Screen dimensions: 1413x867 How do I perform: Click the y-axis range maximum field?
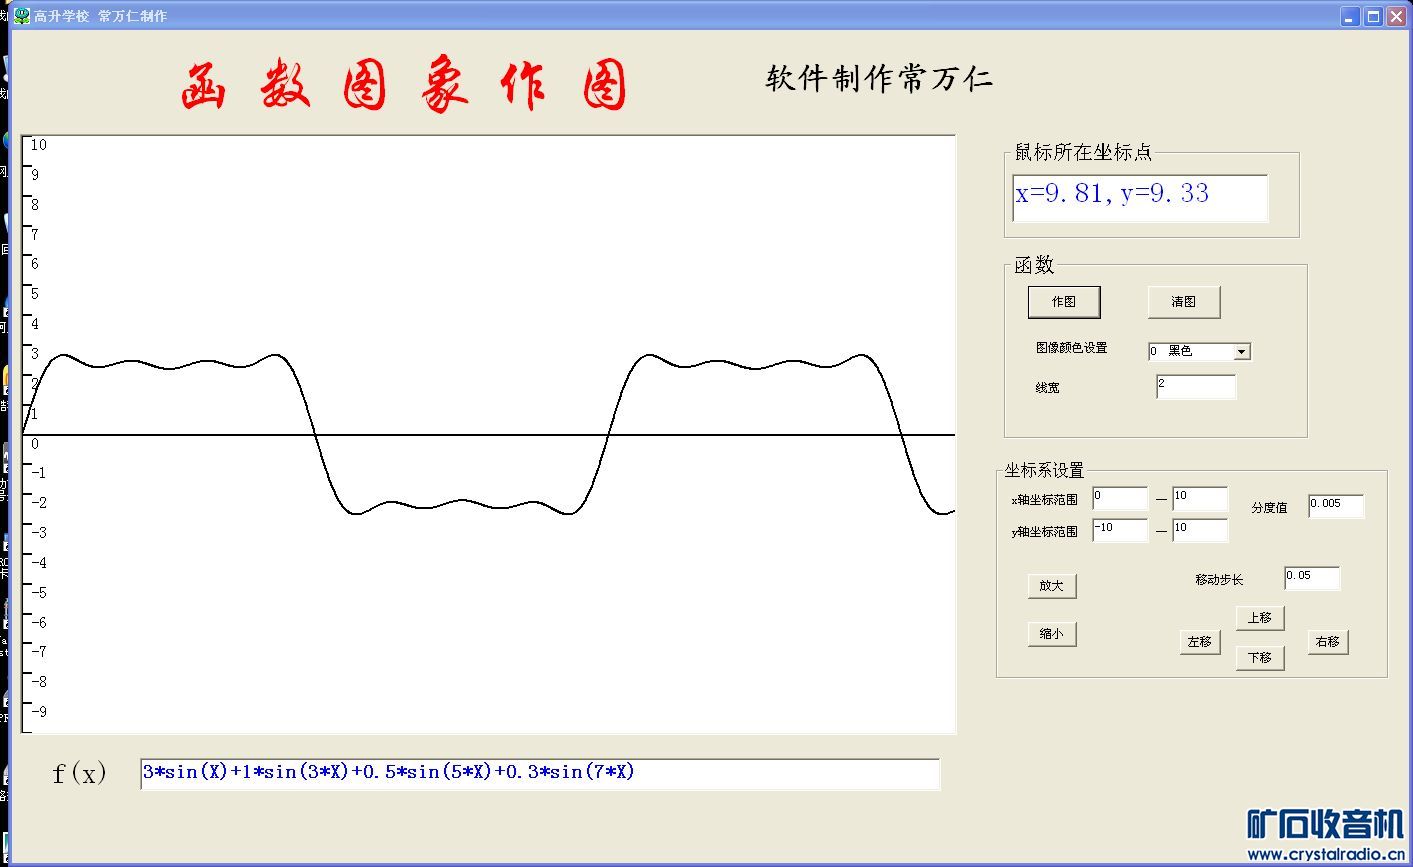point(1200,530)
